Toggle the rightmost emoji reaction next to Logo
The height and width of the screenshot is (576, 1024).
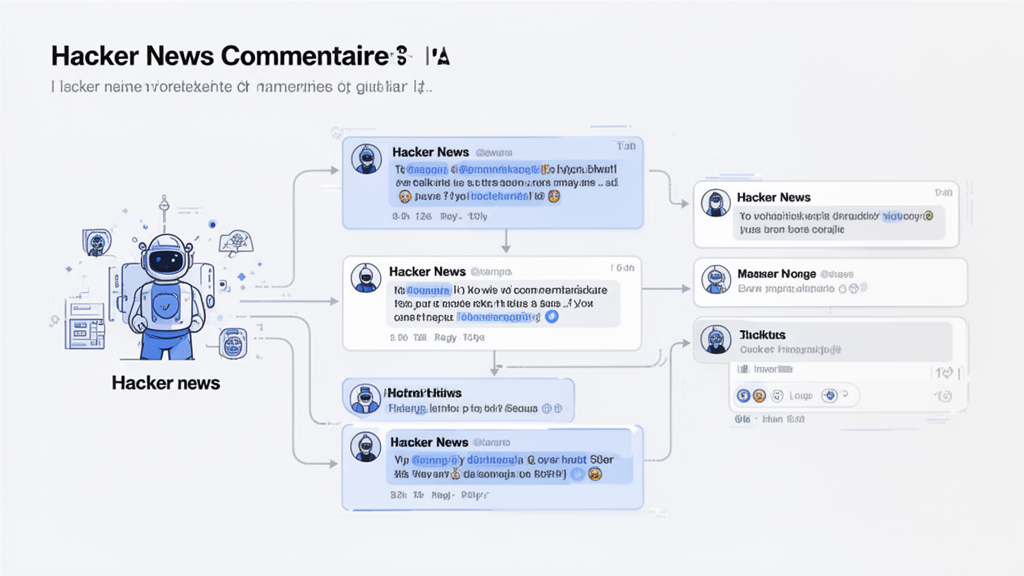[828, 395]
